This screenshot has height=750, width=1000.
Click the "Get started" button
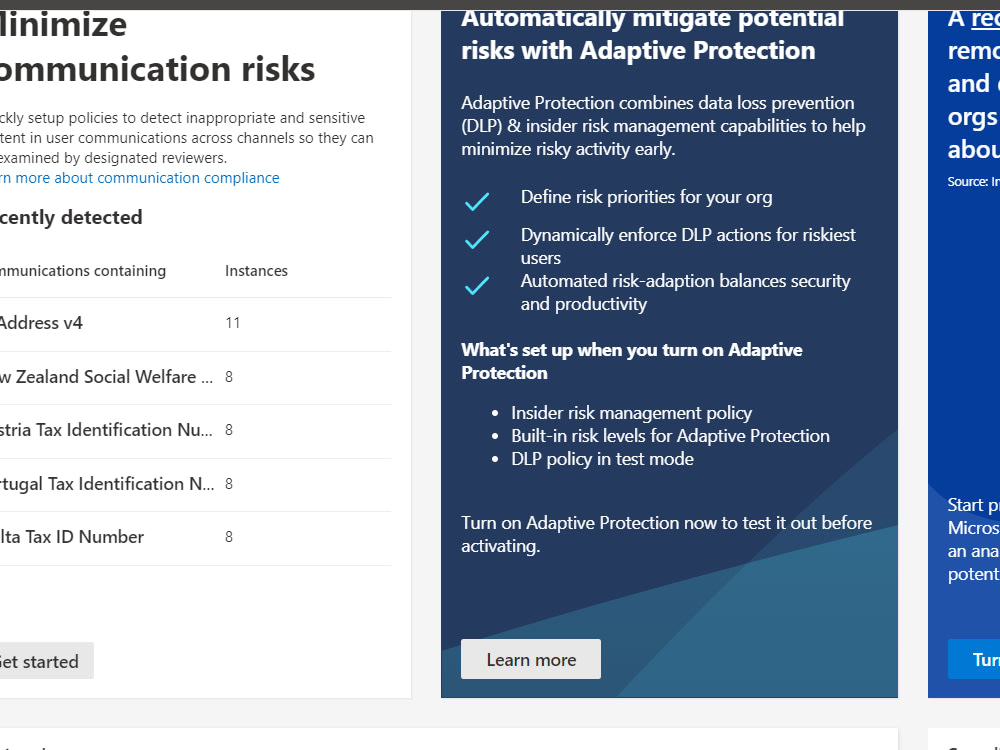pyautogui.click(x=39, y=661)
